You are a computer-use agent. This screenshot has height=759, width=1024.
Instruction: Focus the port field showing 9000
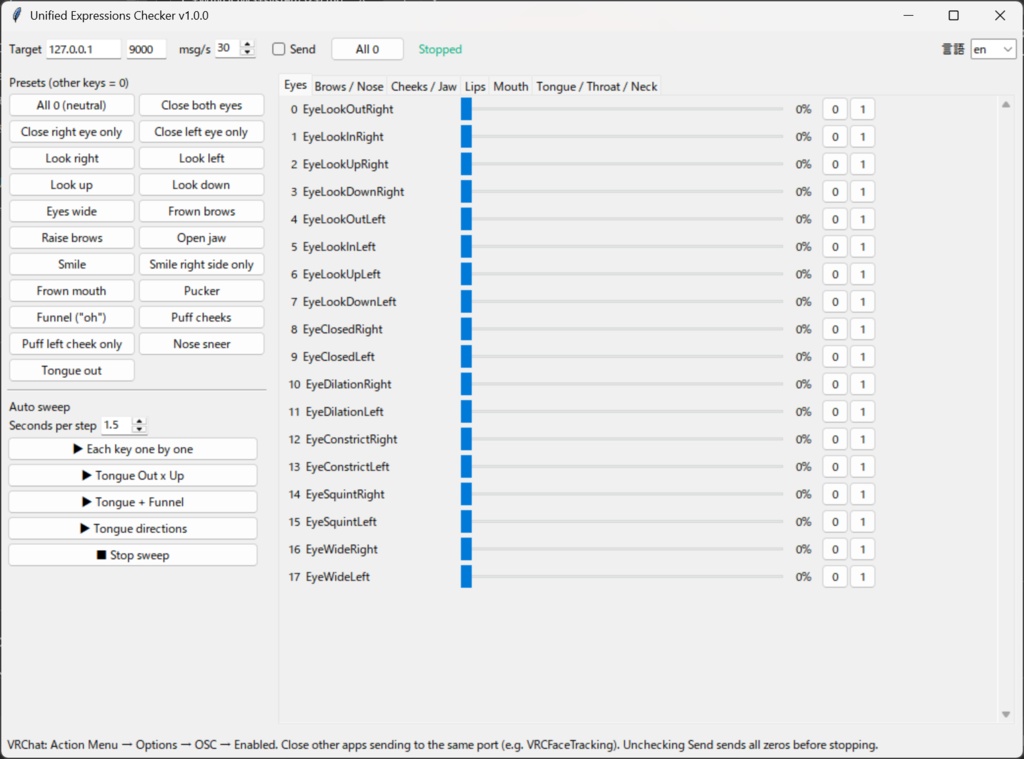coord(146,49)
